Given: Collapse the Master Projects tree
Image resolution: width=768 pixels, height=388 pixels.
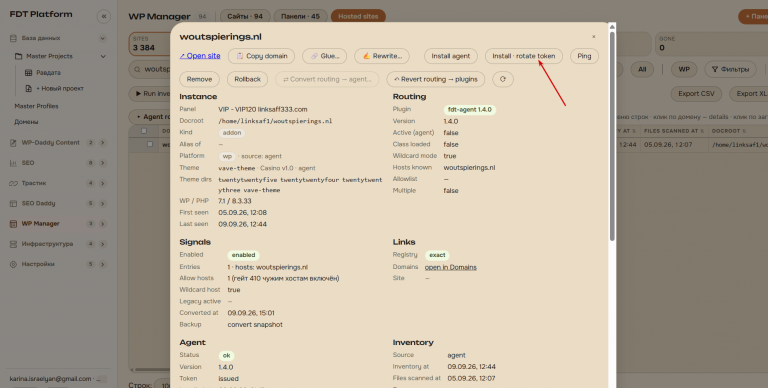Looking at the screenshot, I should coord(103,56).
